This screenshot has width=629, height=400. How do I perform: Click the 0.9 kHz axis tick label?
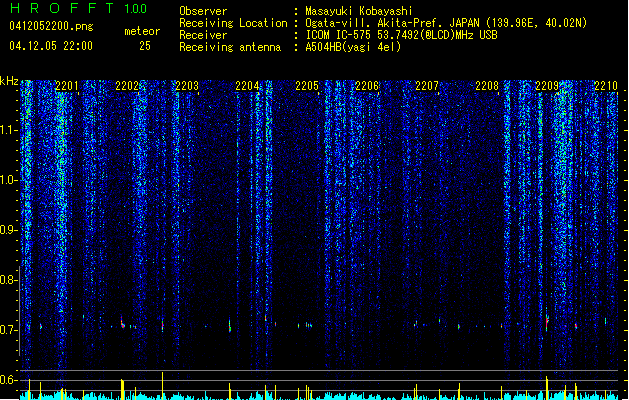[x=8, y=230]
